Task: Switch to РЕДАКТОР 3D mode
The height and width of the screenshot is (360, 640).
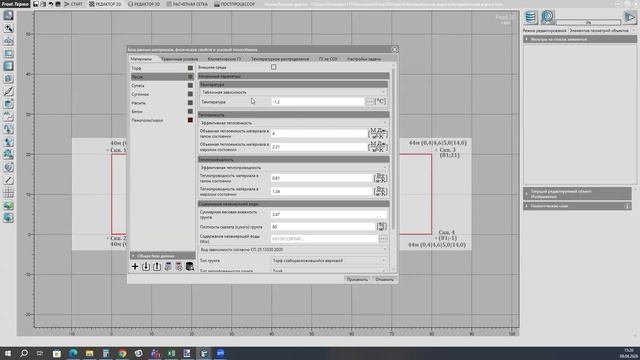Action: tap(144, 4)
